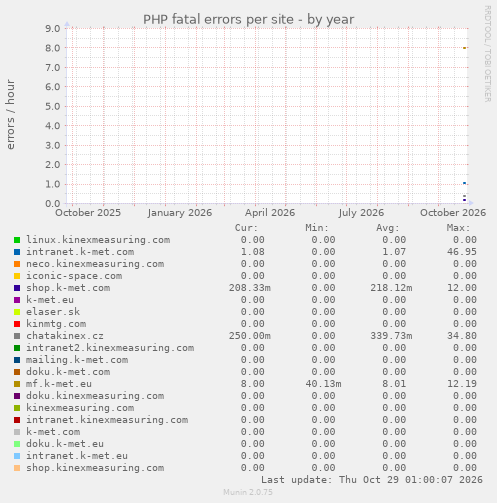The height and width of the screenshot is (503, 497).
Task: Click the green swatch for linux.kinexmeasuring.com
Action: click(17, 240)
